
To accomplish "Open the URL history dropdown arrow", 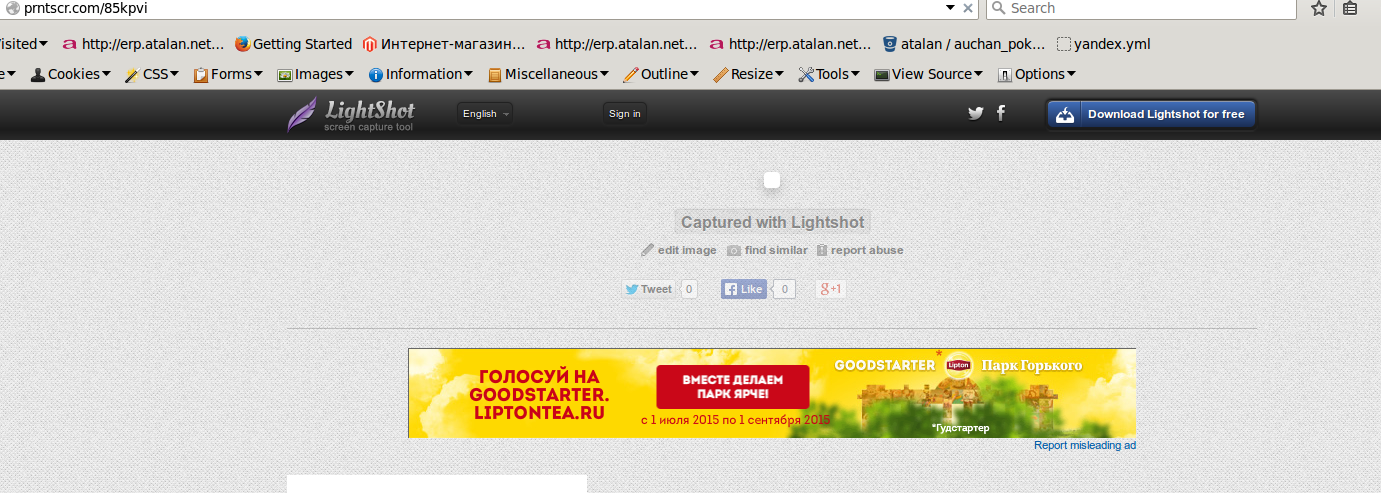I will [951, 8].
